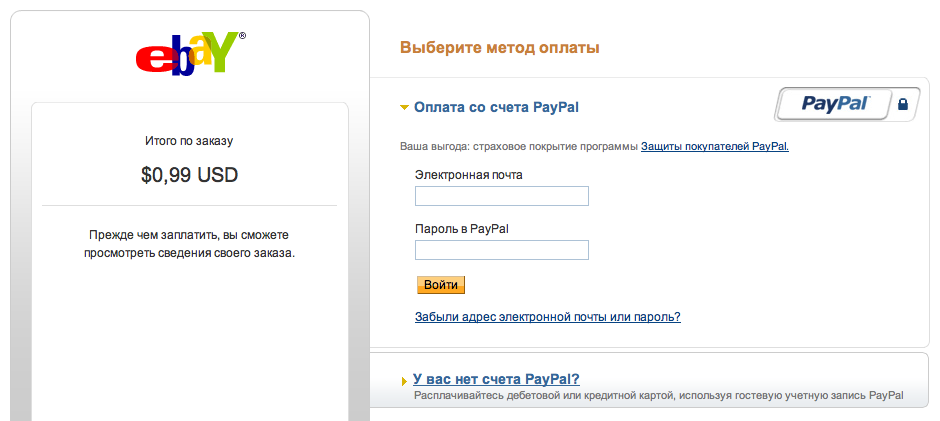Expand the no PayPal account section arrow
This screenshot has height=421, width=940.
[x=404, y=381]
